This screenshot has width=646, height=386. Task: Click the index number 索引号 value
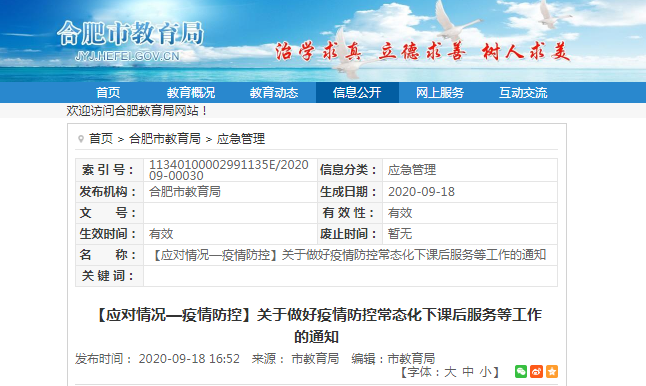pos(229,170)
